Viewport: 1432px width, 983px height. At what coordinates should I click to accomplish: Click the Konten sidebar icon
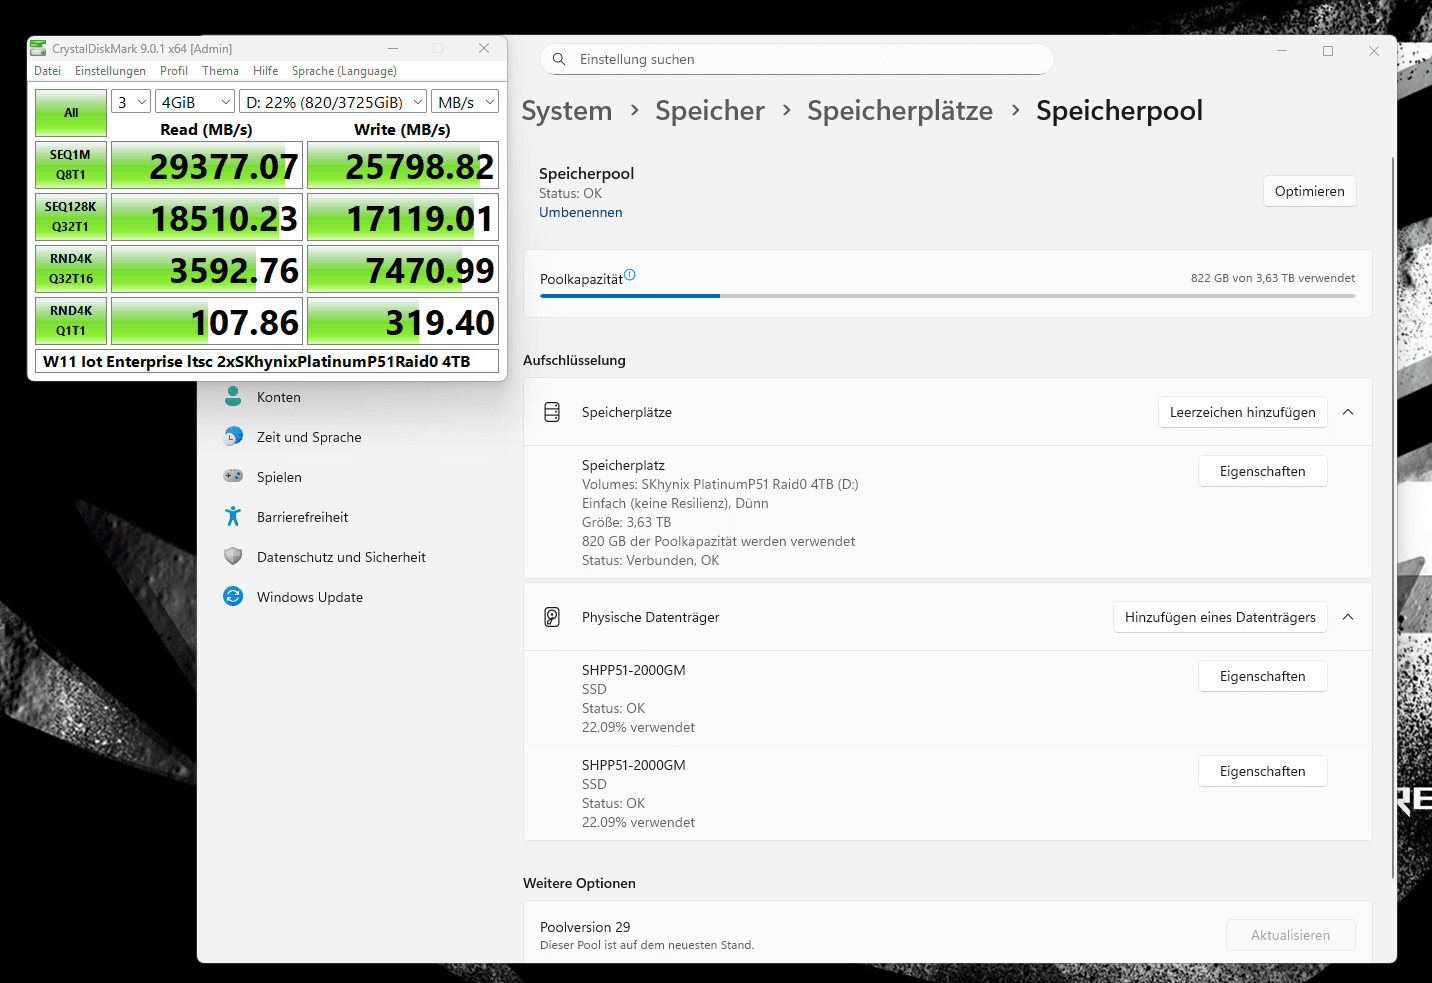233,397
